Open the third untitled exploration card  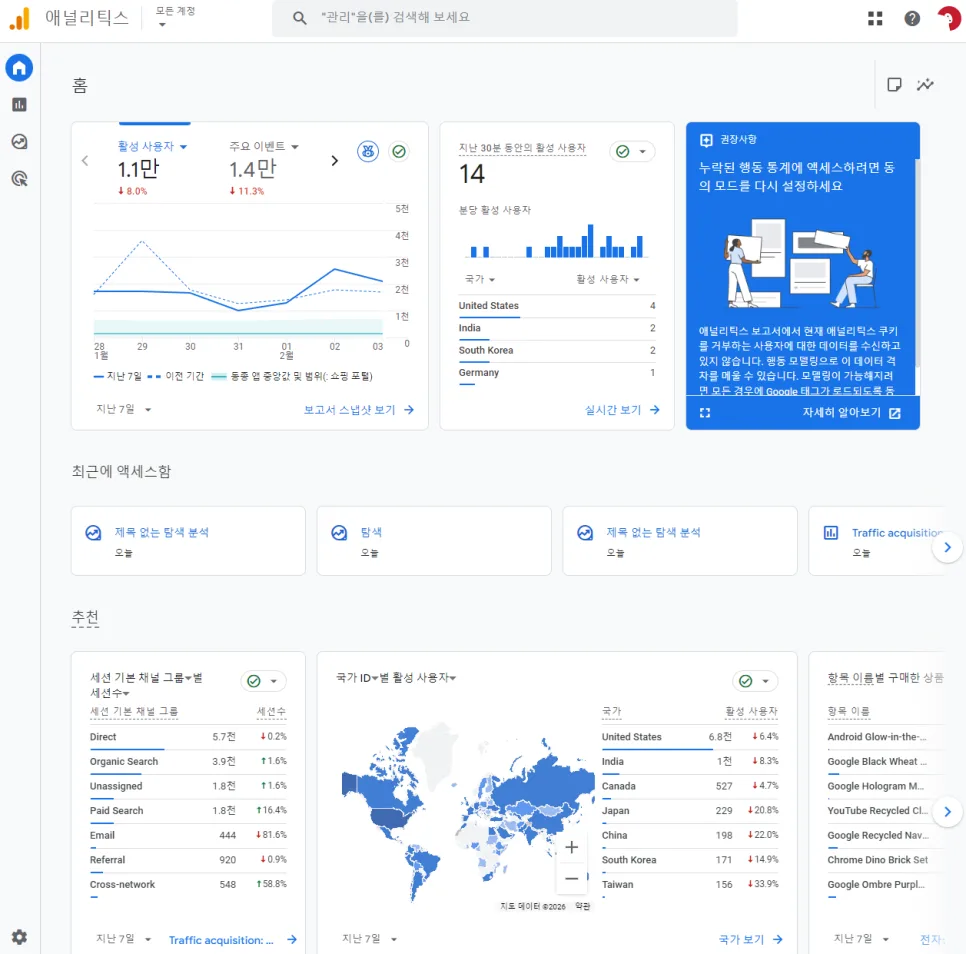680,541
